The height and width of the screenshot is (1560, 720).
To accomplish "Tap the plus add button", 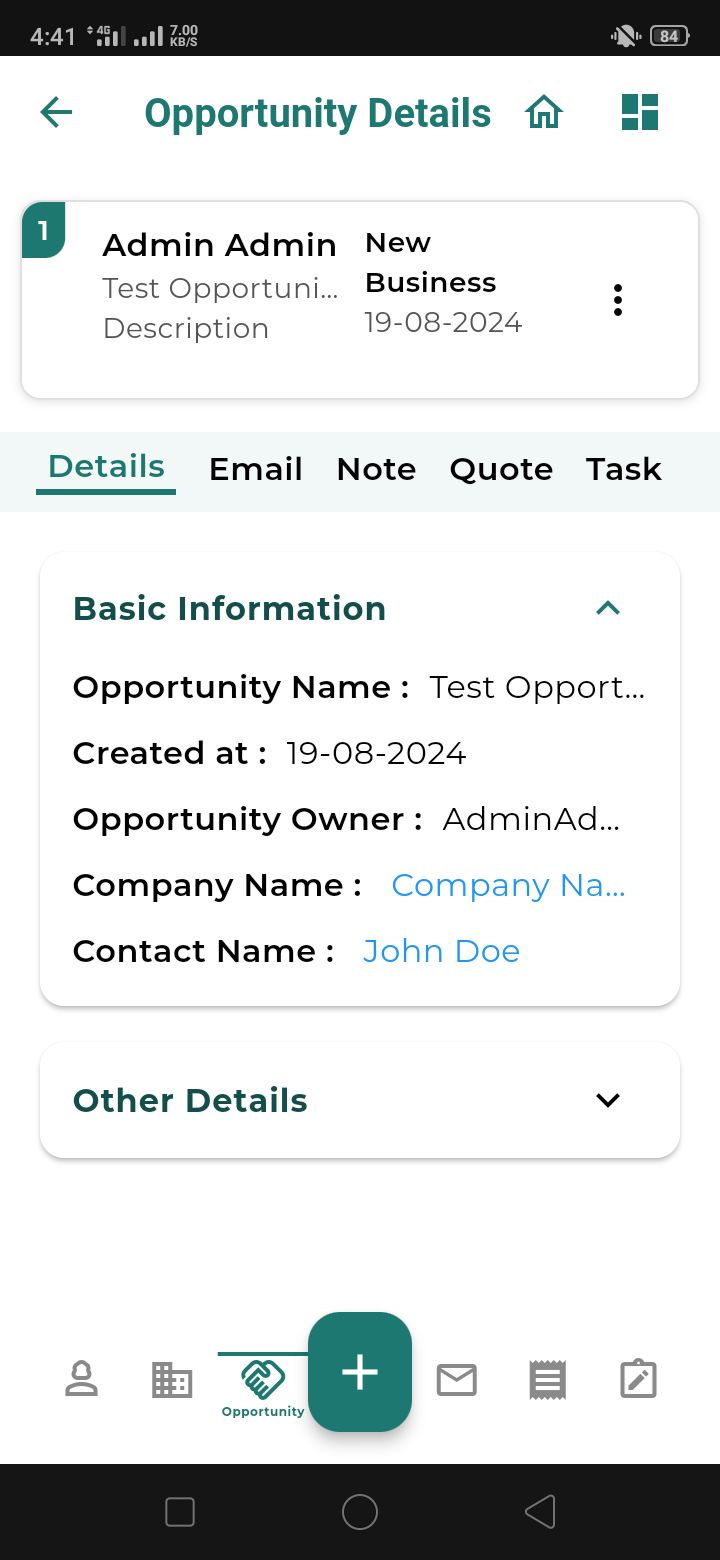I will tap(360, 1372).
